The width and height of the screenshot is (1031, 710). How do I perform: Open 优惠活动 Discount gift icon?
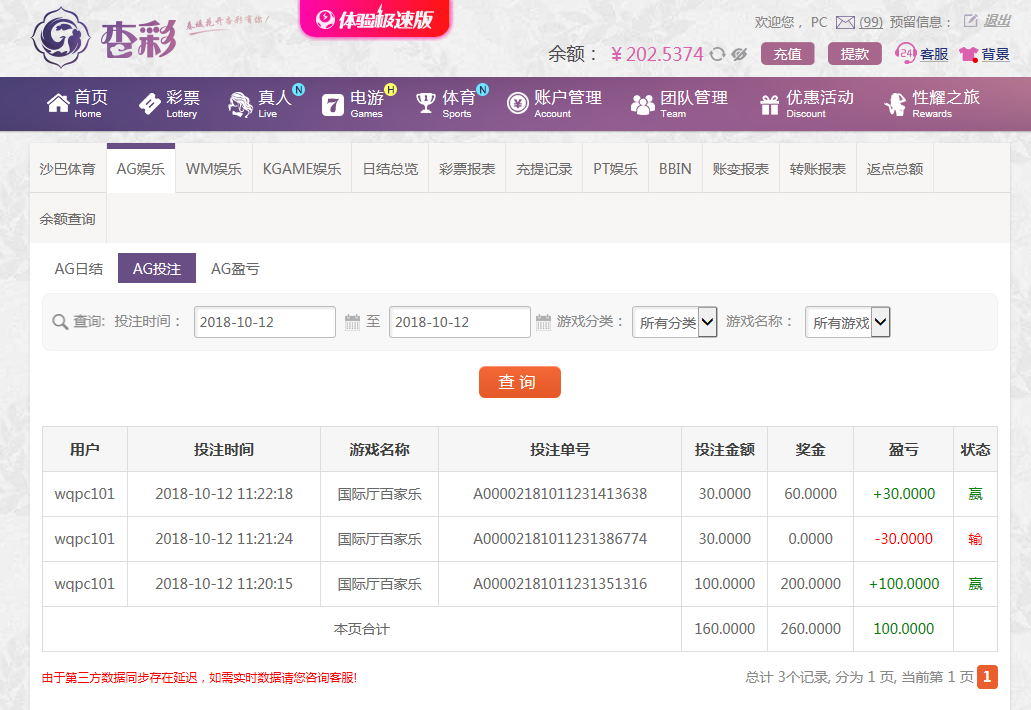point(769,104)
